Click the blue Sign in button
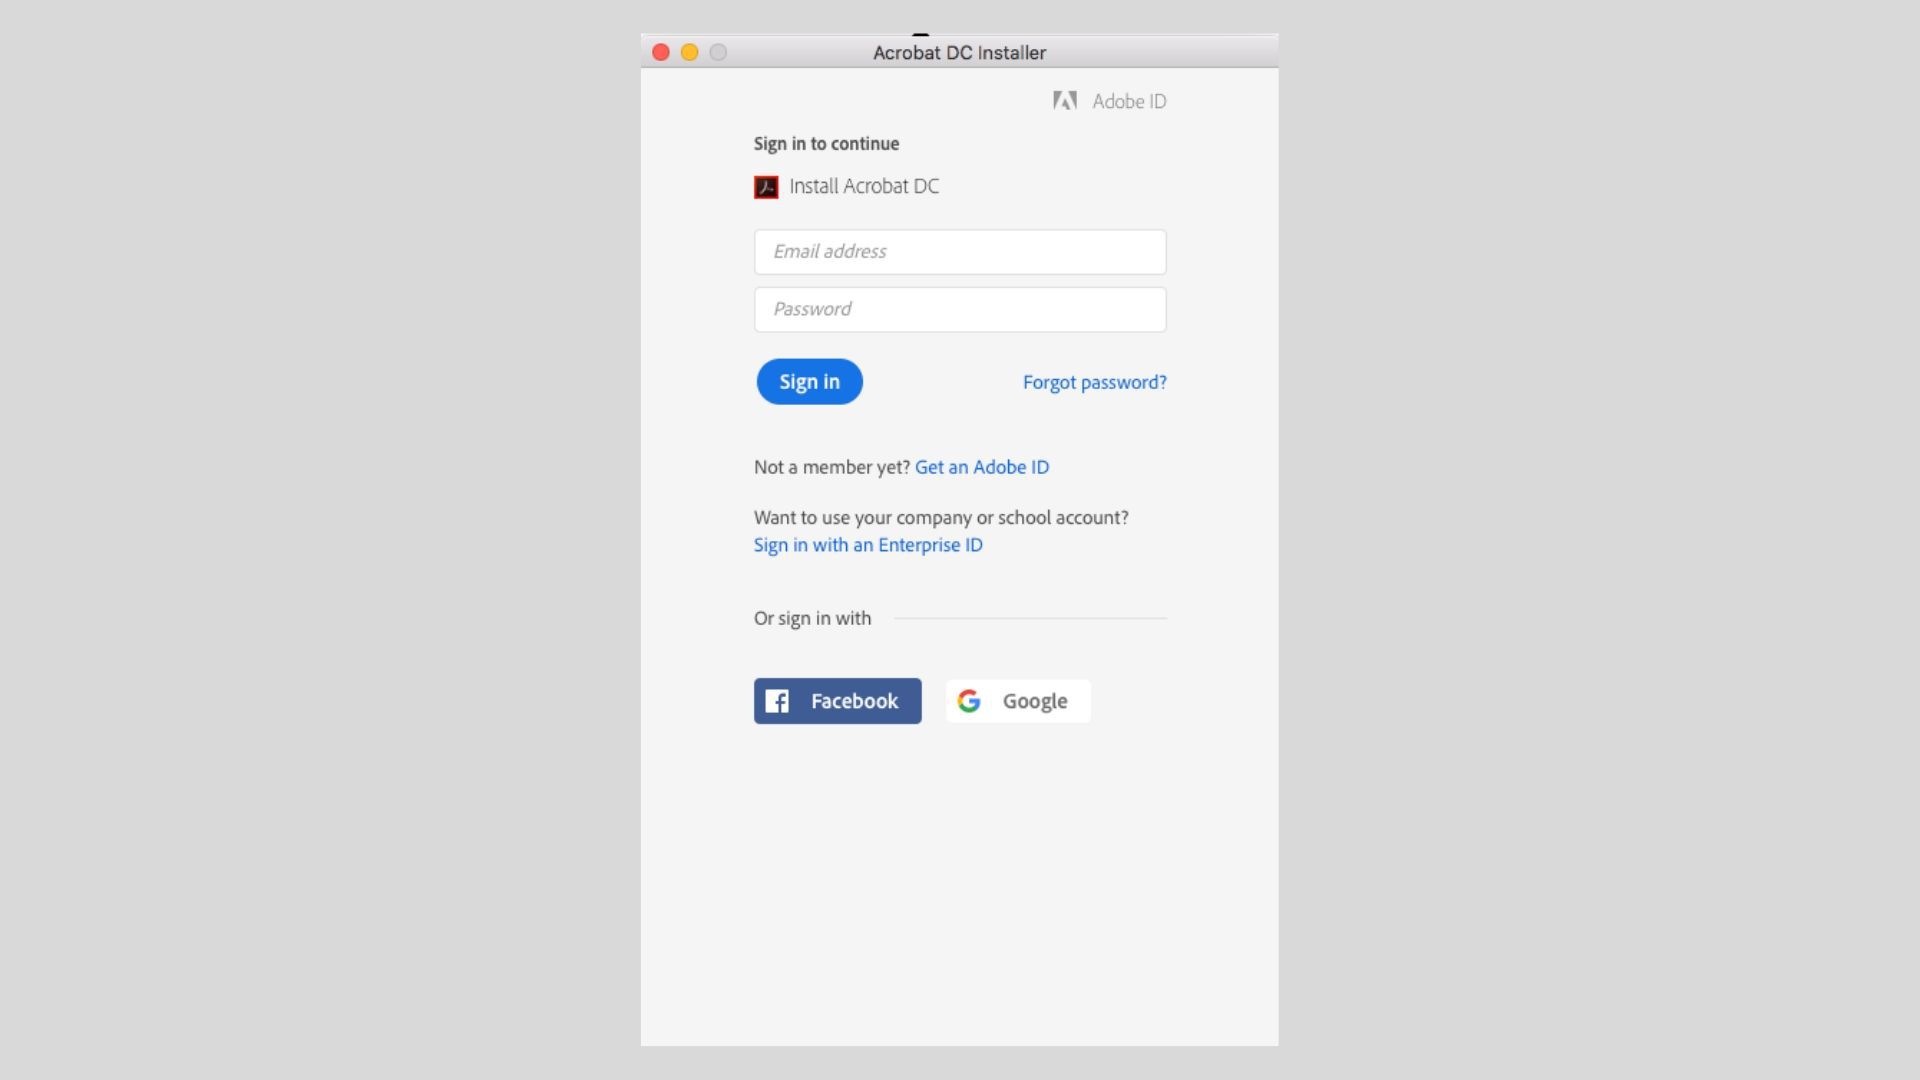The image size is (1920, 1080). 810,381
